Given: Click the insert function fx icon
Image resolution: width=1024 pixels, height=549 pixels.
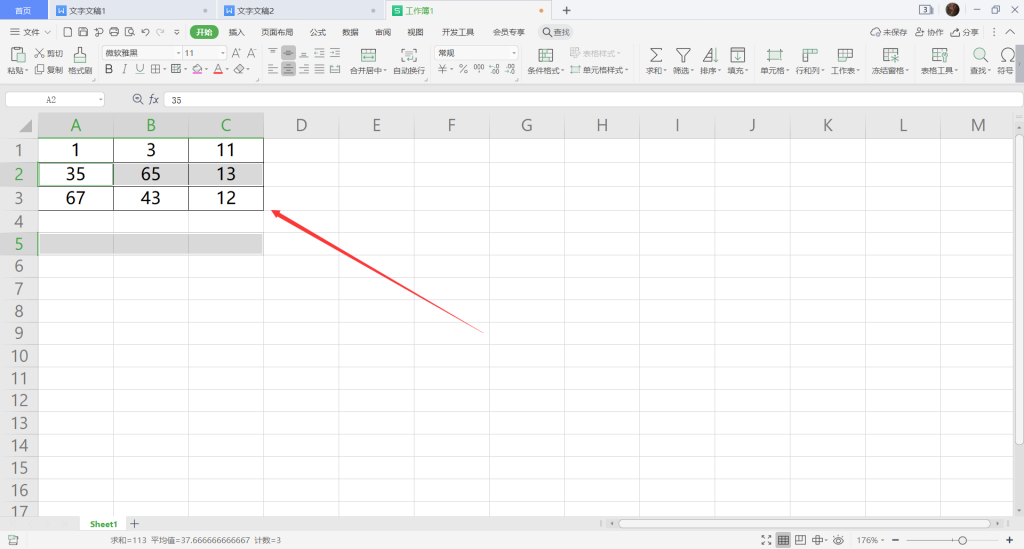Looking at the screenshot, I should tap(154, 99).
